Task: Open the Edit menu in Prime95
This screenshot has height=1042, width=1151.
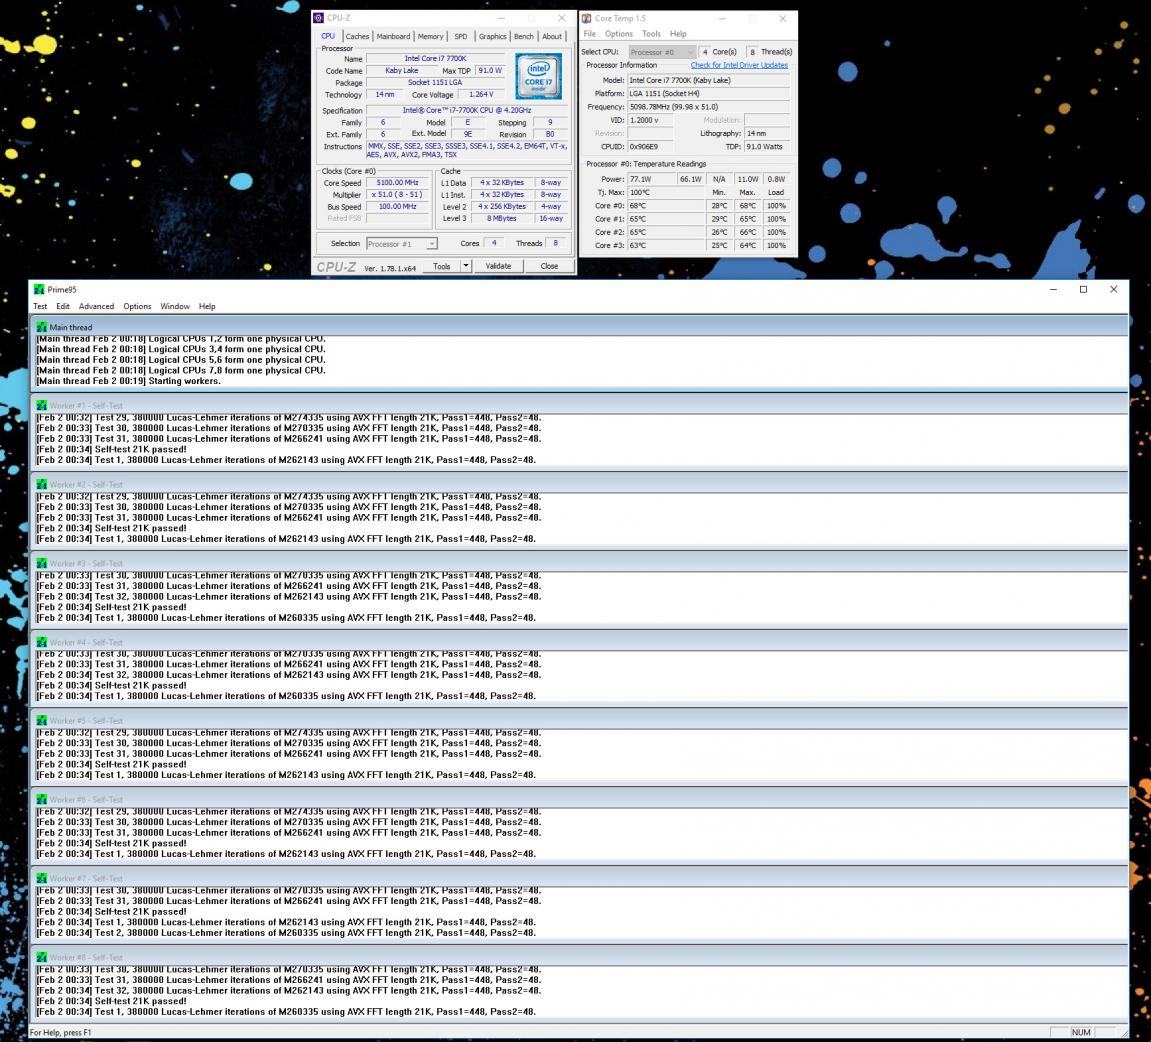Action: [63, 307]
